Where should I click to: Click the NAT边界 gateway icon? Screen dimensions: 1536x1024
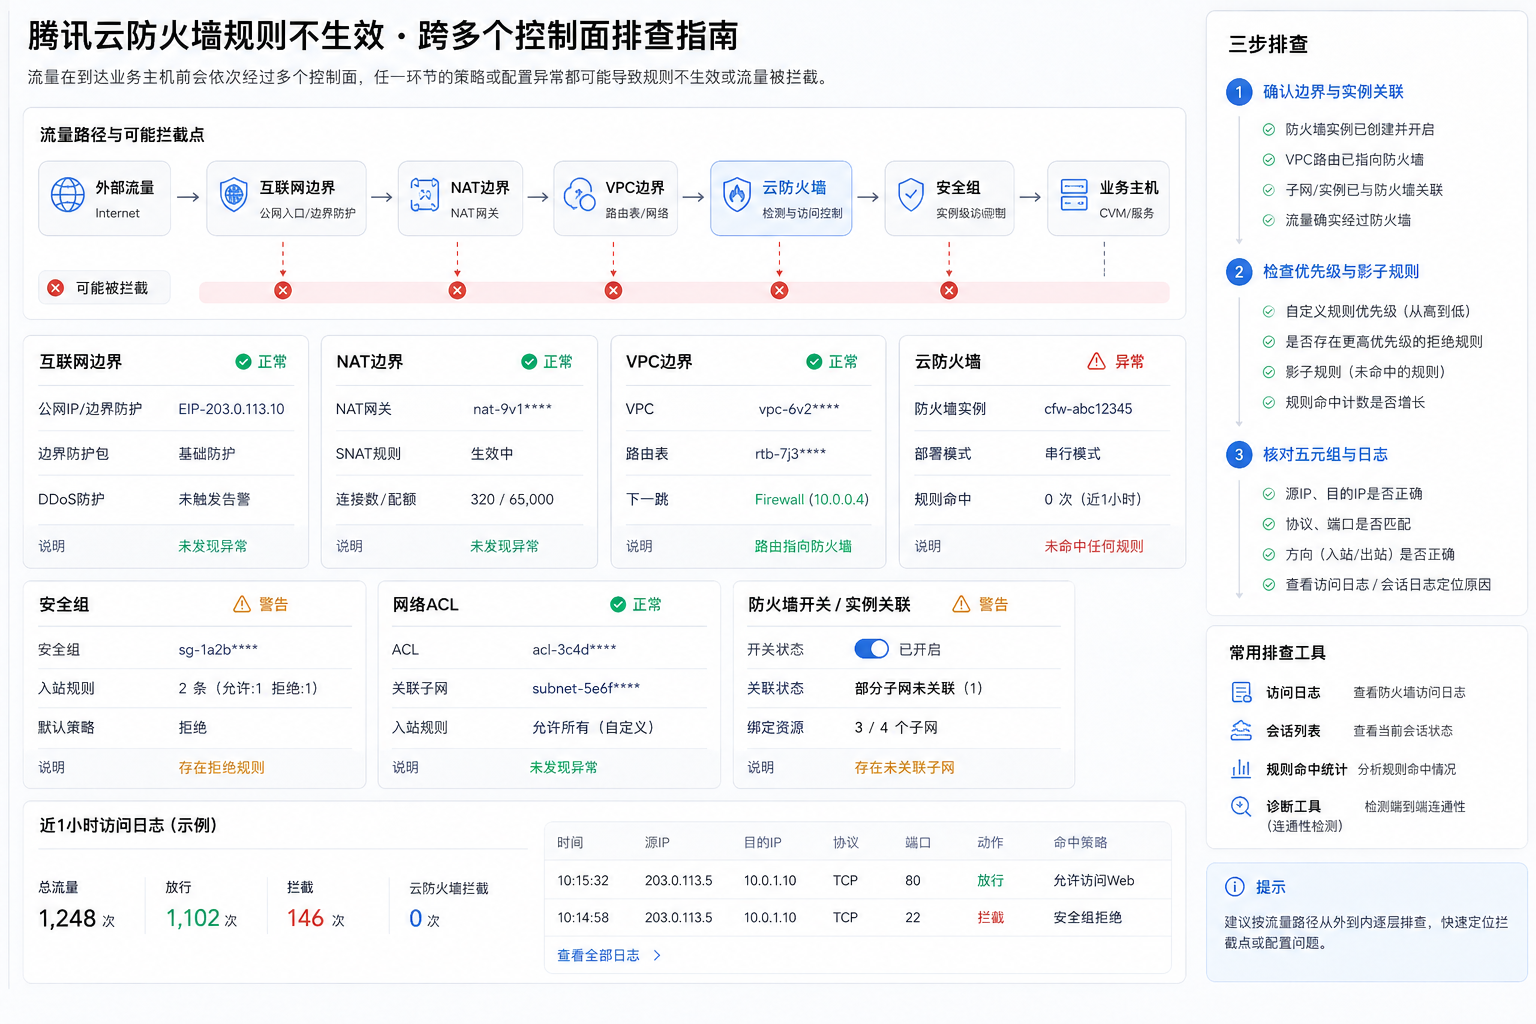click(424, 195)
